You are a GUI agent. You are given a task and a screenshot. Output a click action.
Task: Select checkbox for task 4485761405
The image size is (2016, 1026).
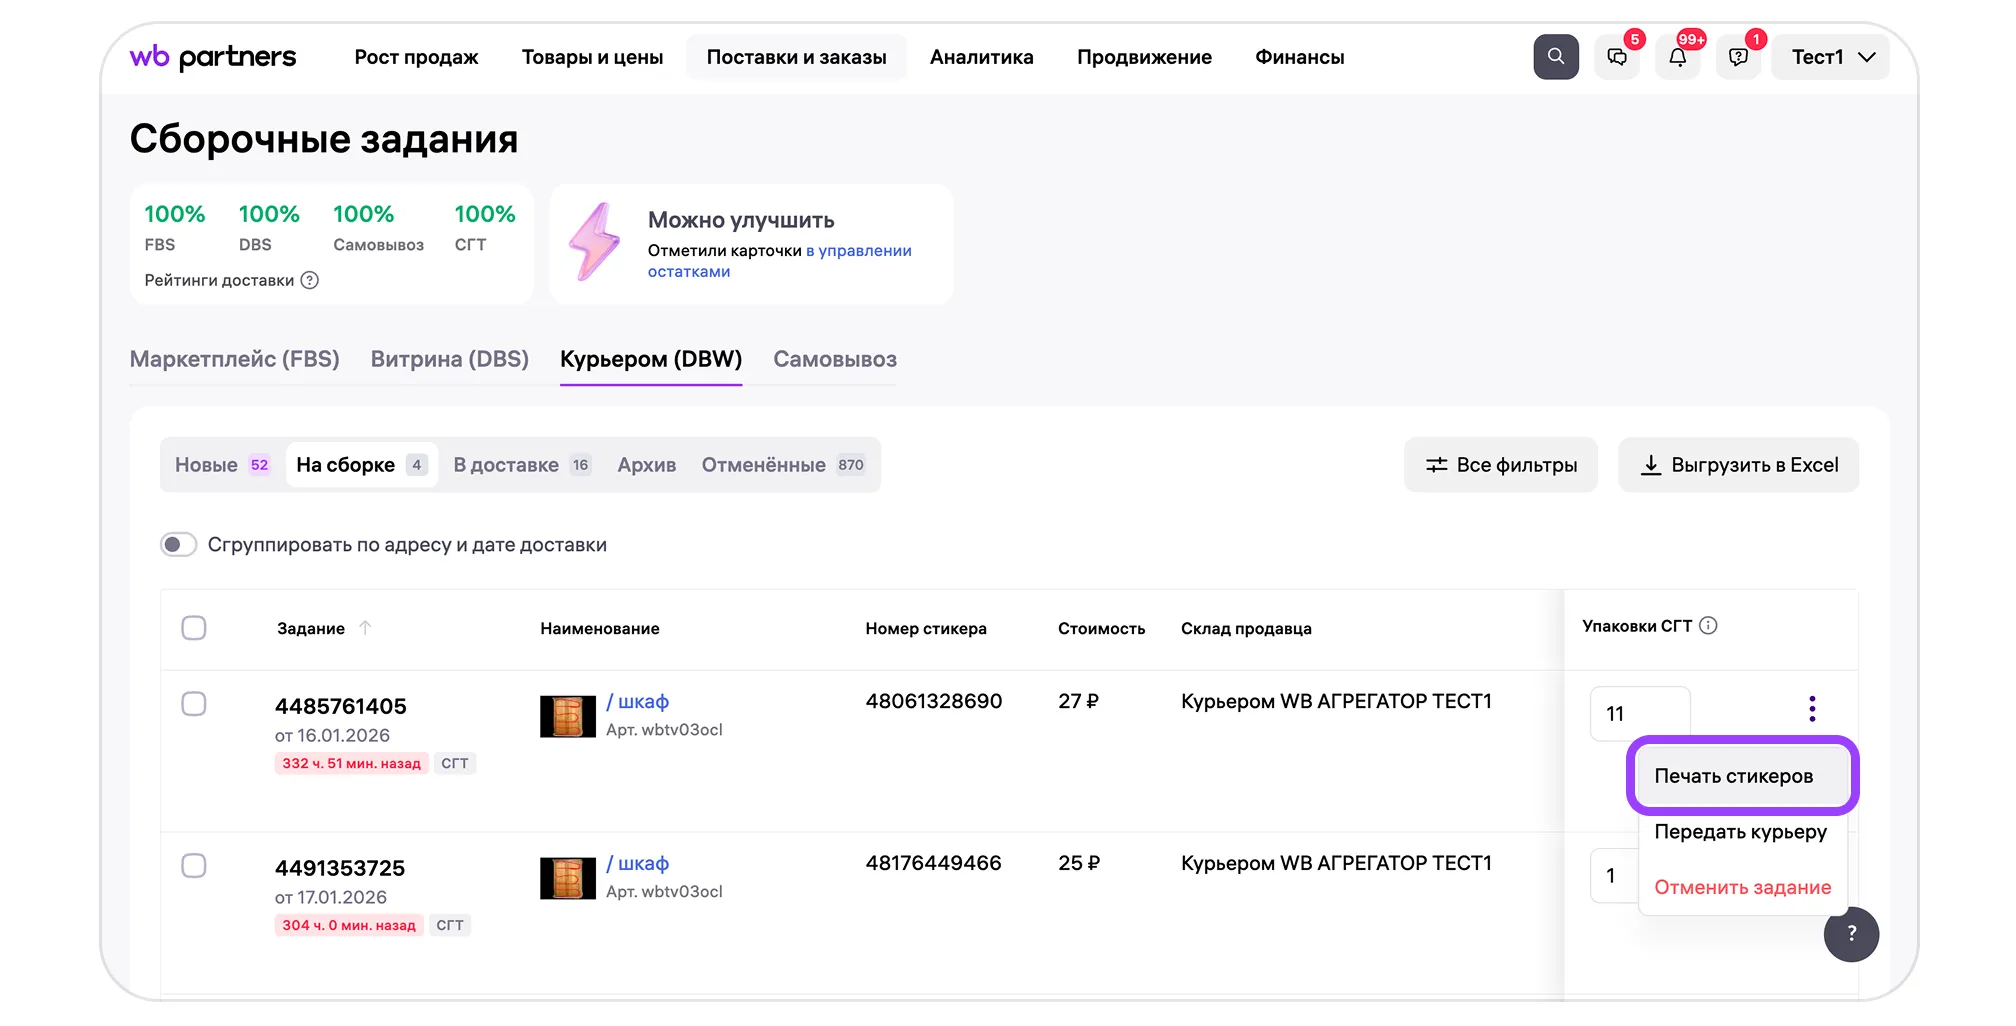pyautogui.click(x=194, y=704)
